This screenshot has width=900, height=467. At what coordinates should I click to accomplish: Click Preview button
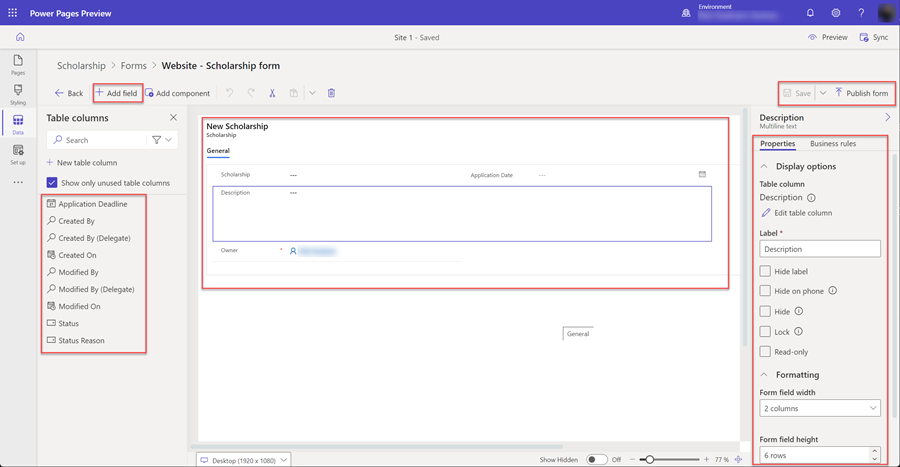pyautogui.click(x=828, y=37)
